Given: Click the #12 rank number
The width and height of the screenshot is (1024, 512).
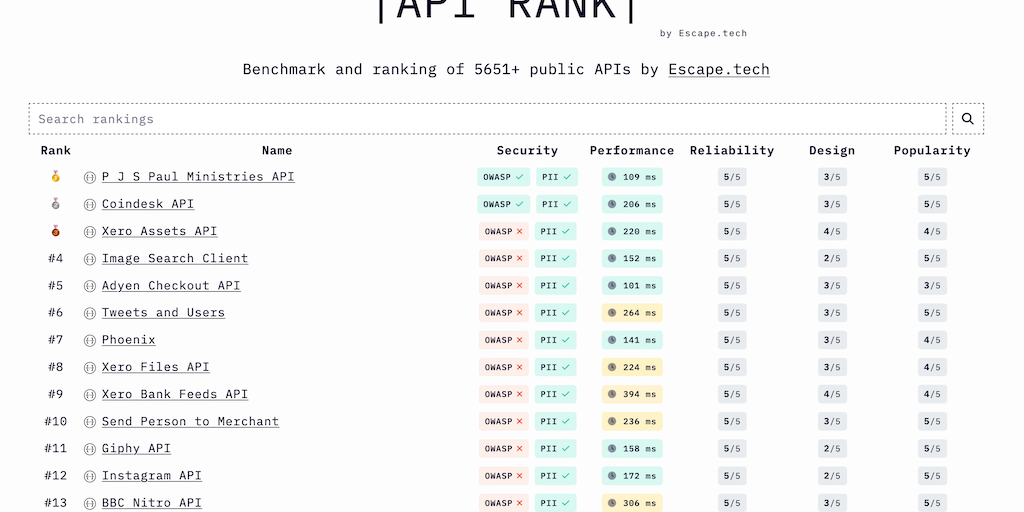Looking at the screenshot, I should [56, 476].
